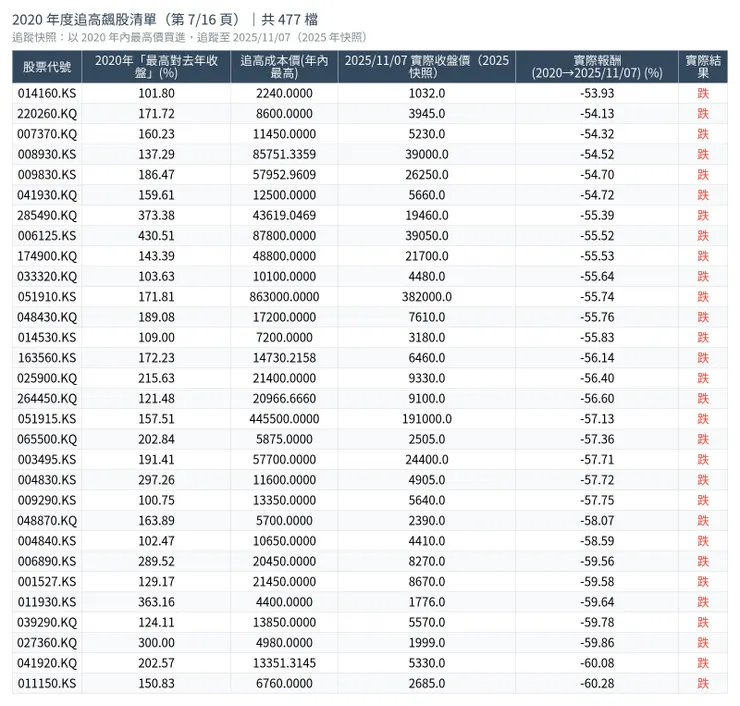The image size is (740, 706).
Task: Select stock code 174900.KQ
Action: [x=47, y=256]
